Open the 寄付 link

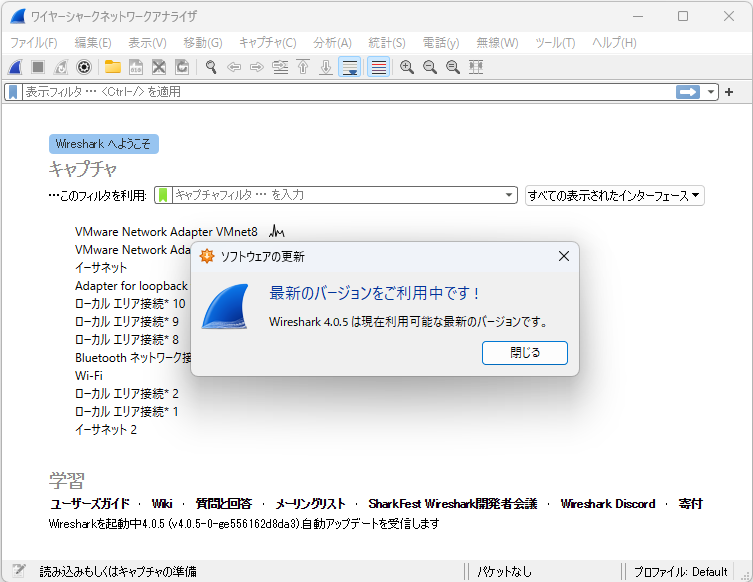click(x=691, y=504)
